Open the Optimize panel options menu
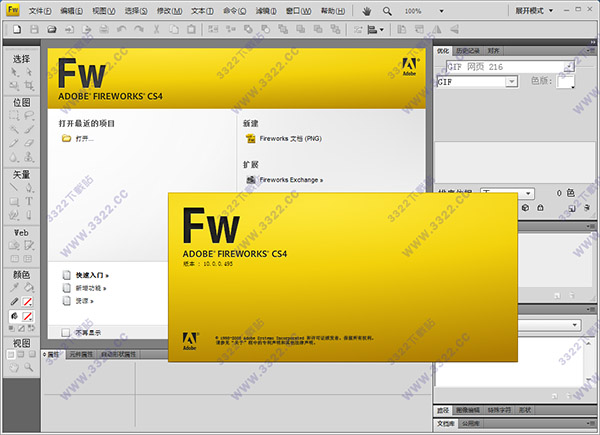 click(x=591, y=51)
